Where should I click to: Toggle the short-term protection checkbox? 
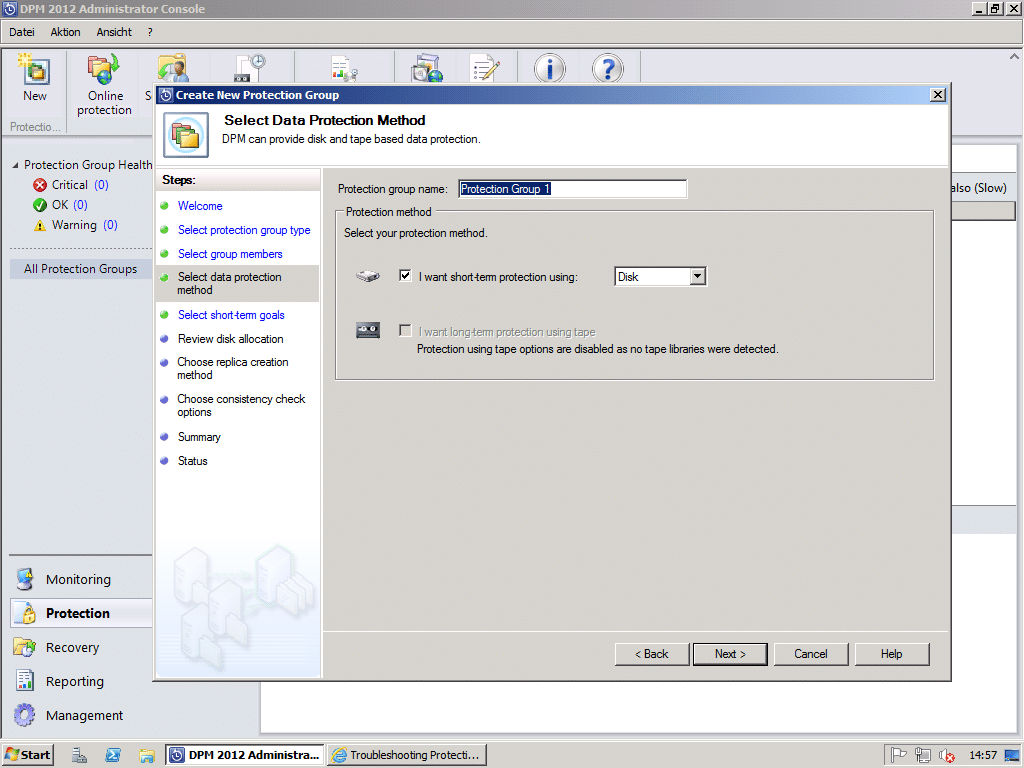[405, 276]
